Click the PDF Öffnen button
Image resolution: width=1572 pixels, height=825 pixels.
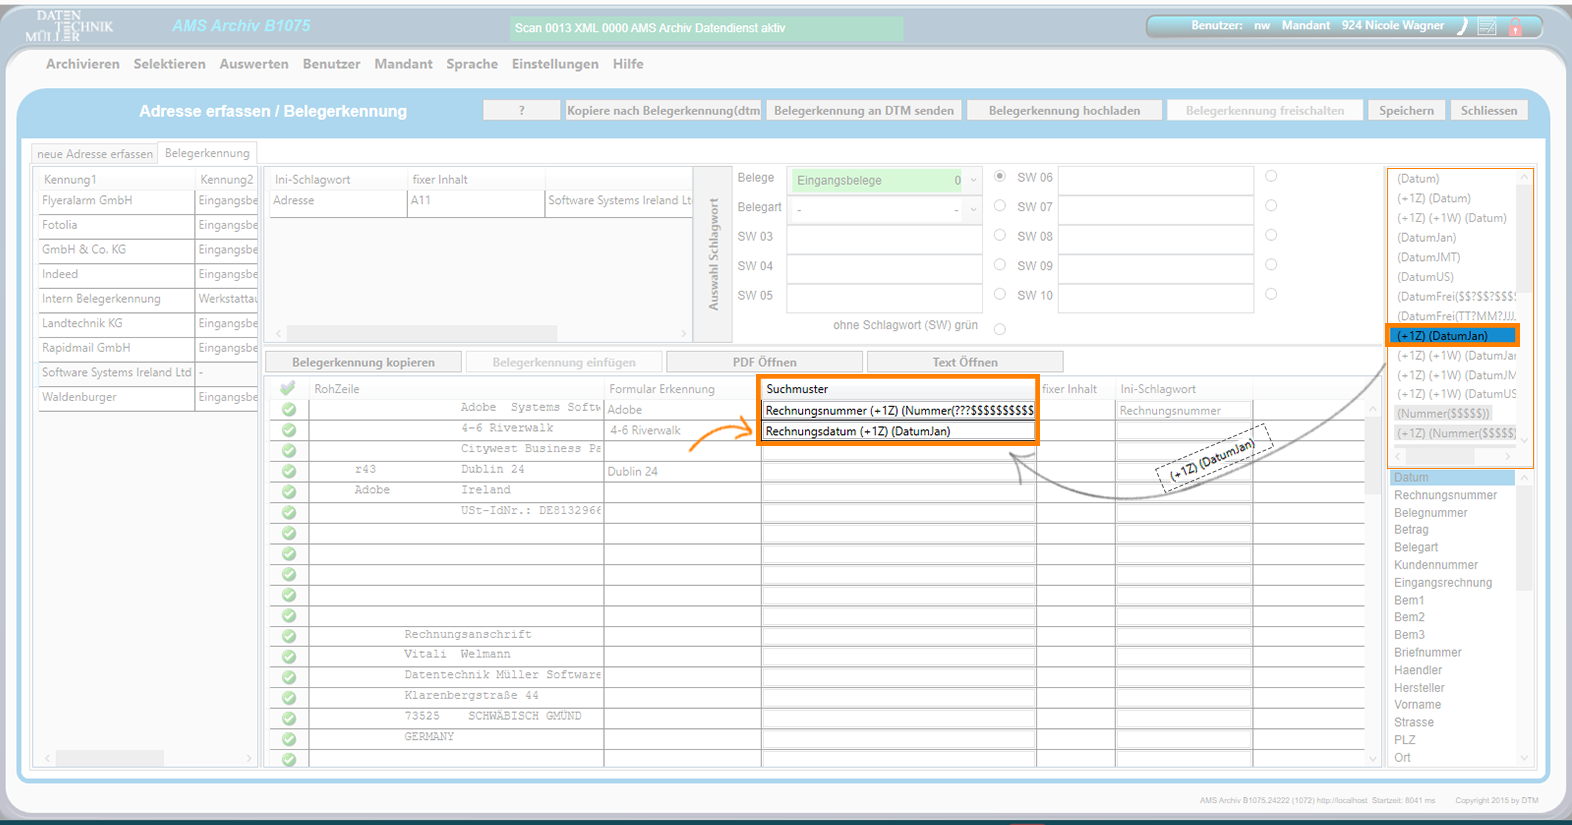[764, 362]
